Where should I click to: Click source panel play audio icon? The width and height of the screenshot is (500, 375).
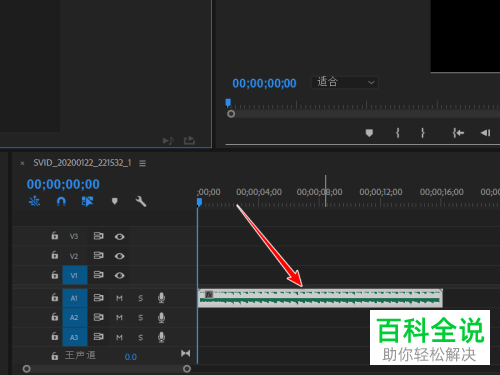(x=168, y=141)
